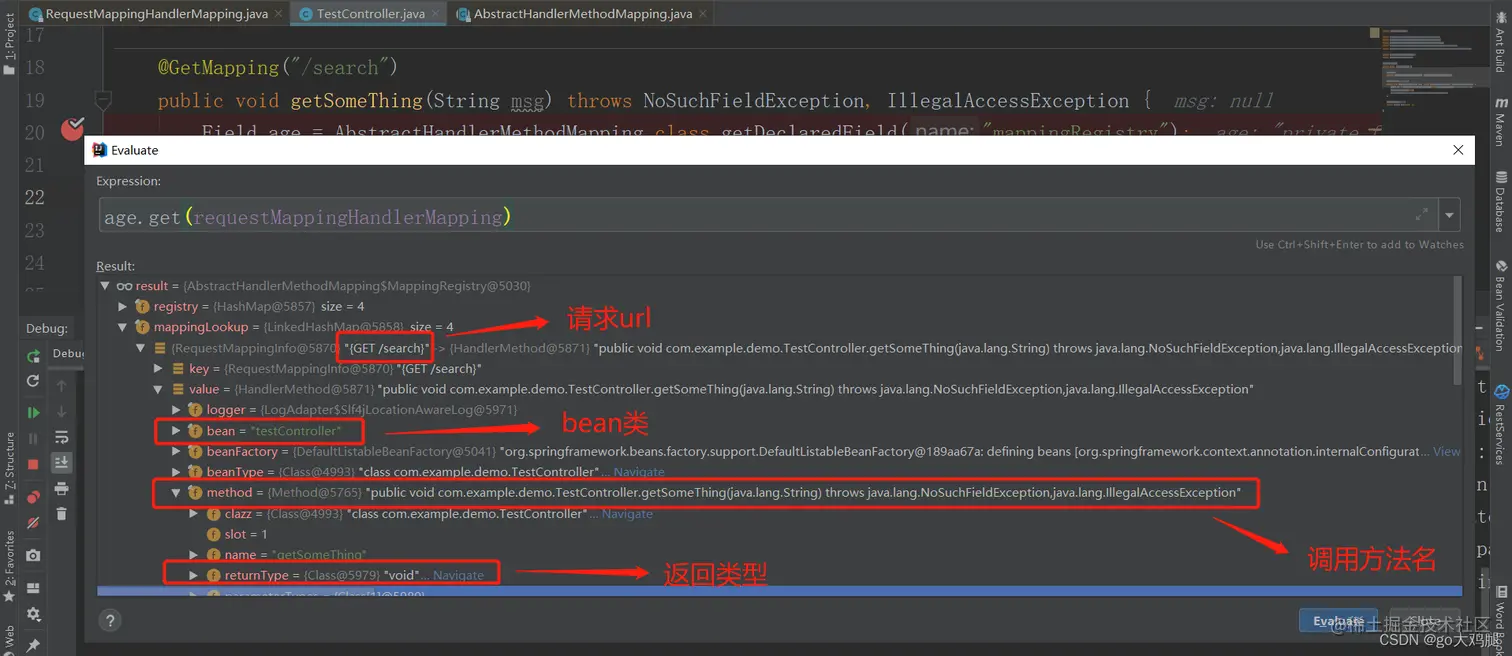
Task: Click the trash clear-all icon
Action: tap(61, 513)
